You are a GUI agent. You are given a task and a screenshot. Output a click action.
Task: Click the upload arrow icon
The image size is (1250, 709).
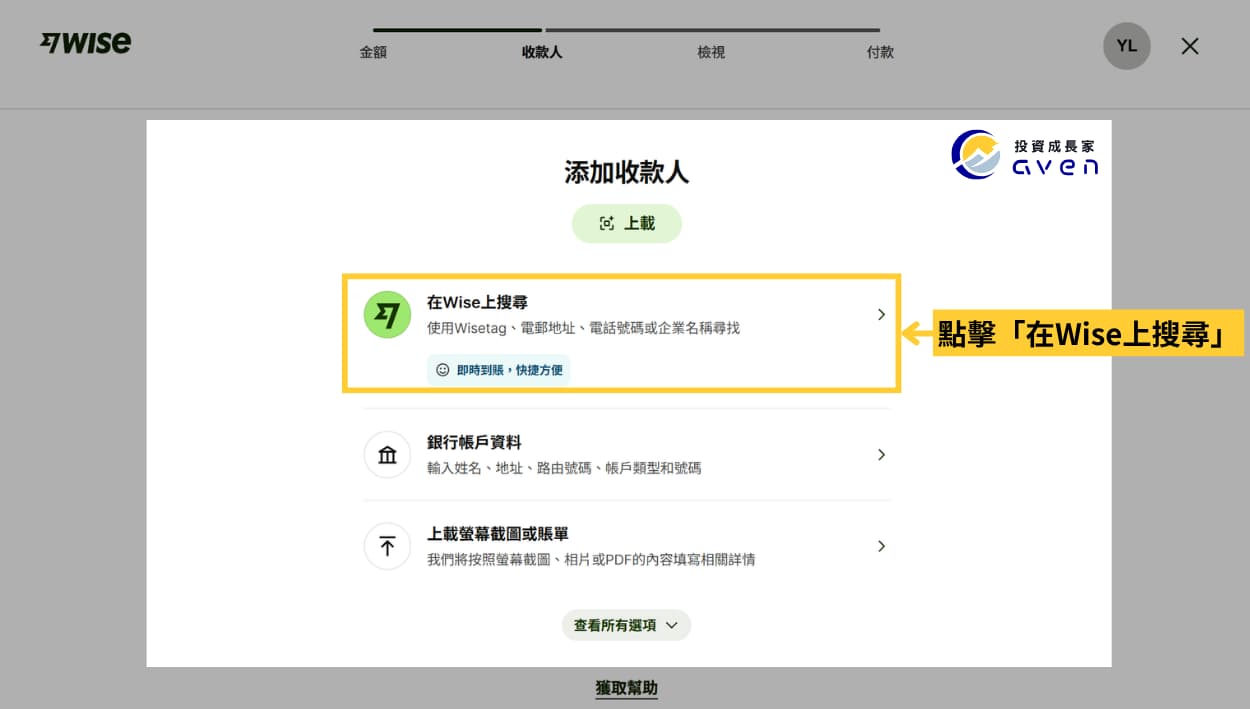(x=387, y=546)
